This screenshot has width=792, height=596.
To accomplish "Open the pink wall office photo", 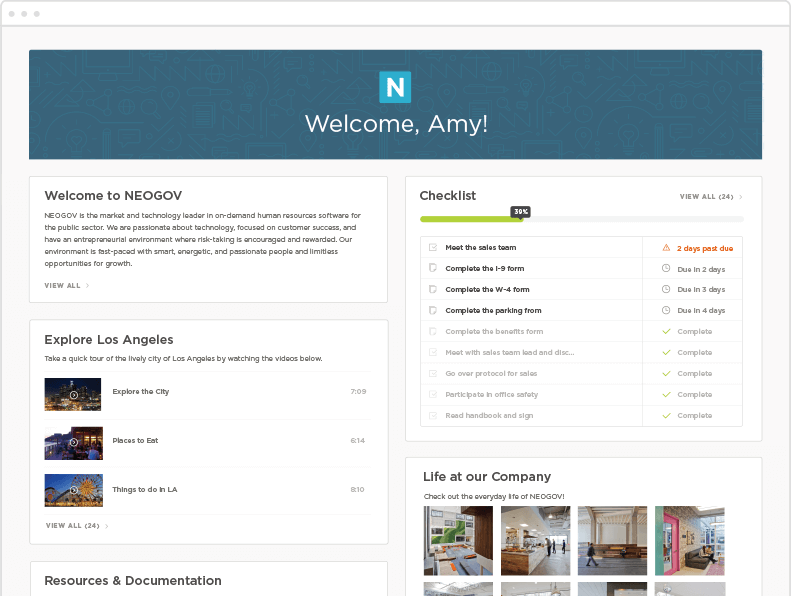I will click(x=689, y=540).
